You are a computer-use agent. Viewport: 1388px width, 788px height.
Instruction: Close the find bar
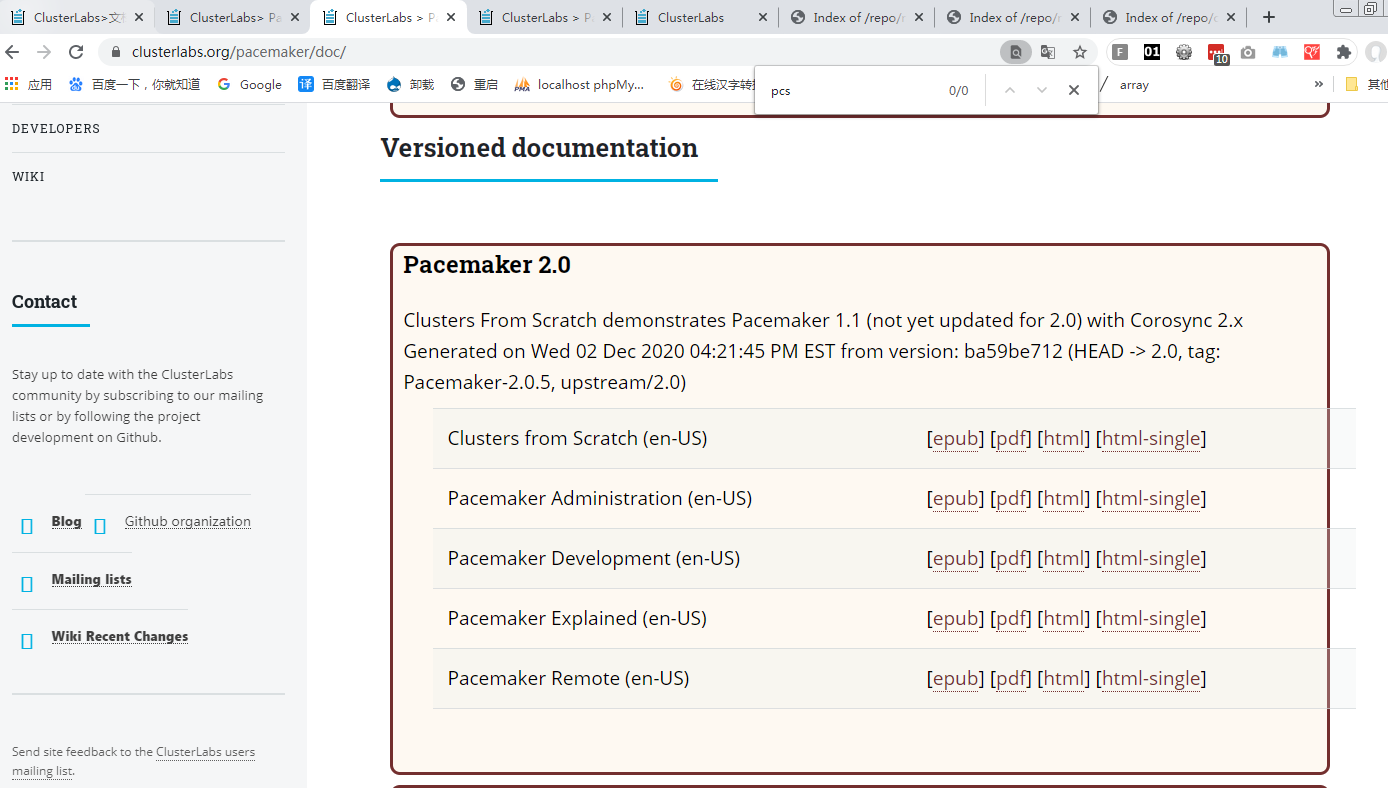click(1074, 90)
